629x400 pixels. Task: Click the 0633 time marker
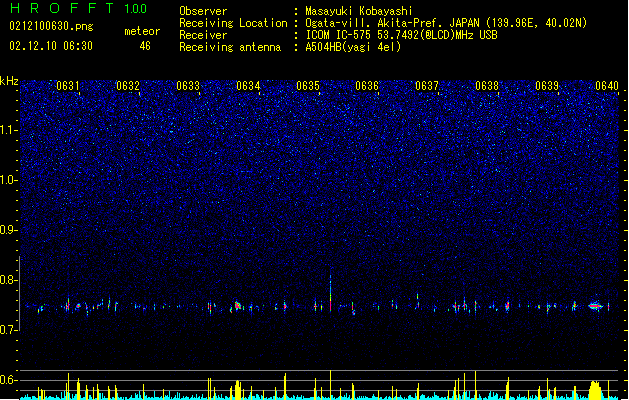pyautogui.click(x=188, y=85)
